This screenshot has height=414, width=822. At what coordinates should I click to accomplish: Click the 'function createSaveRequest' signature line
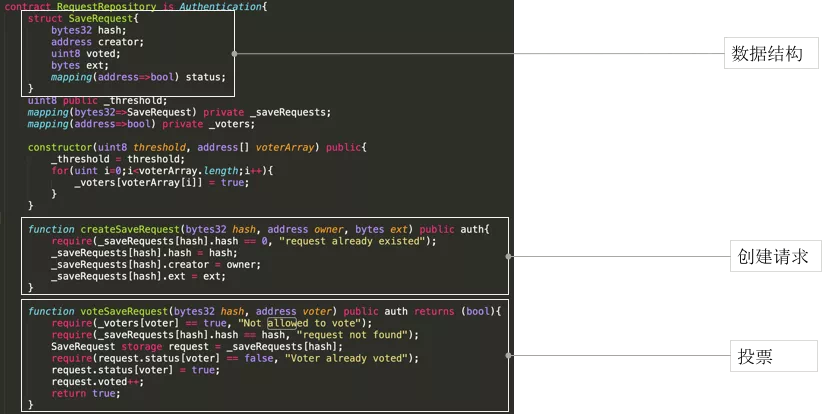click(x=258, y=230)
